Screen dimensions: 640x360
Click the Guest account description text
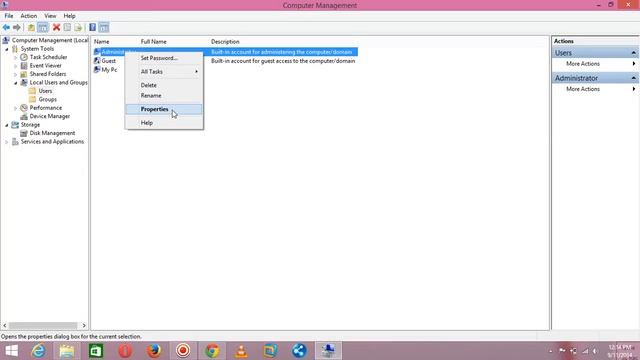click(283, 61)
